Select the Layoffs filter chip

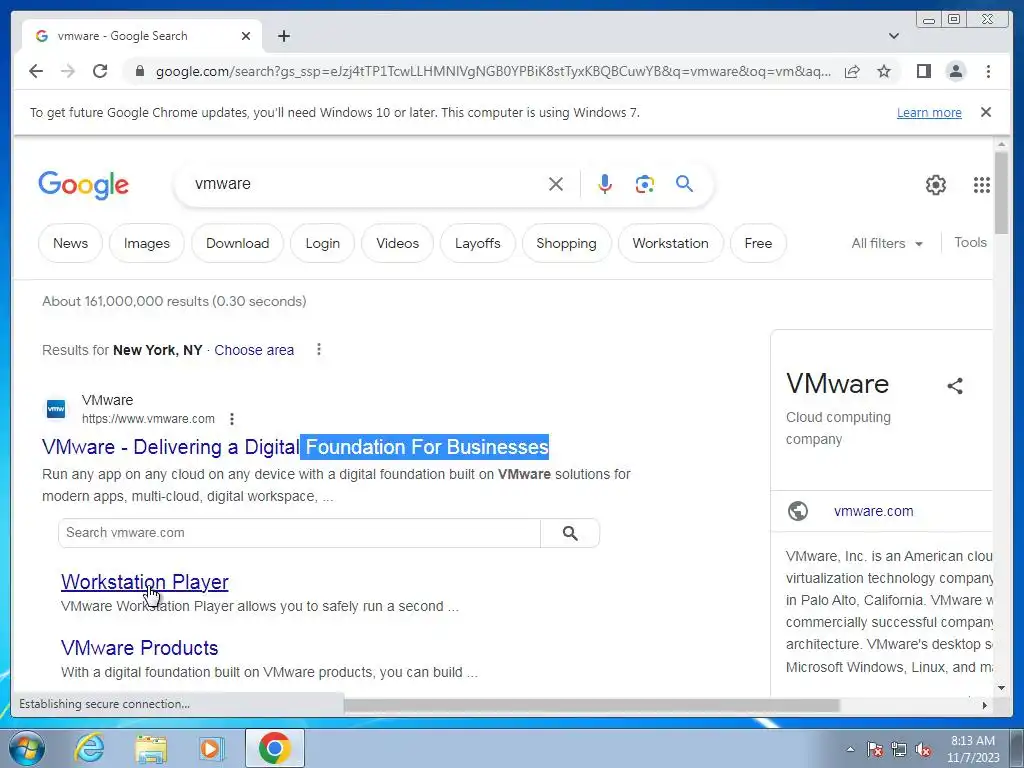pyautogui.click(x=478, y=243)
